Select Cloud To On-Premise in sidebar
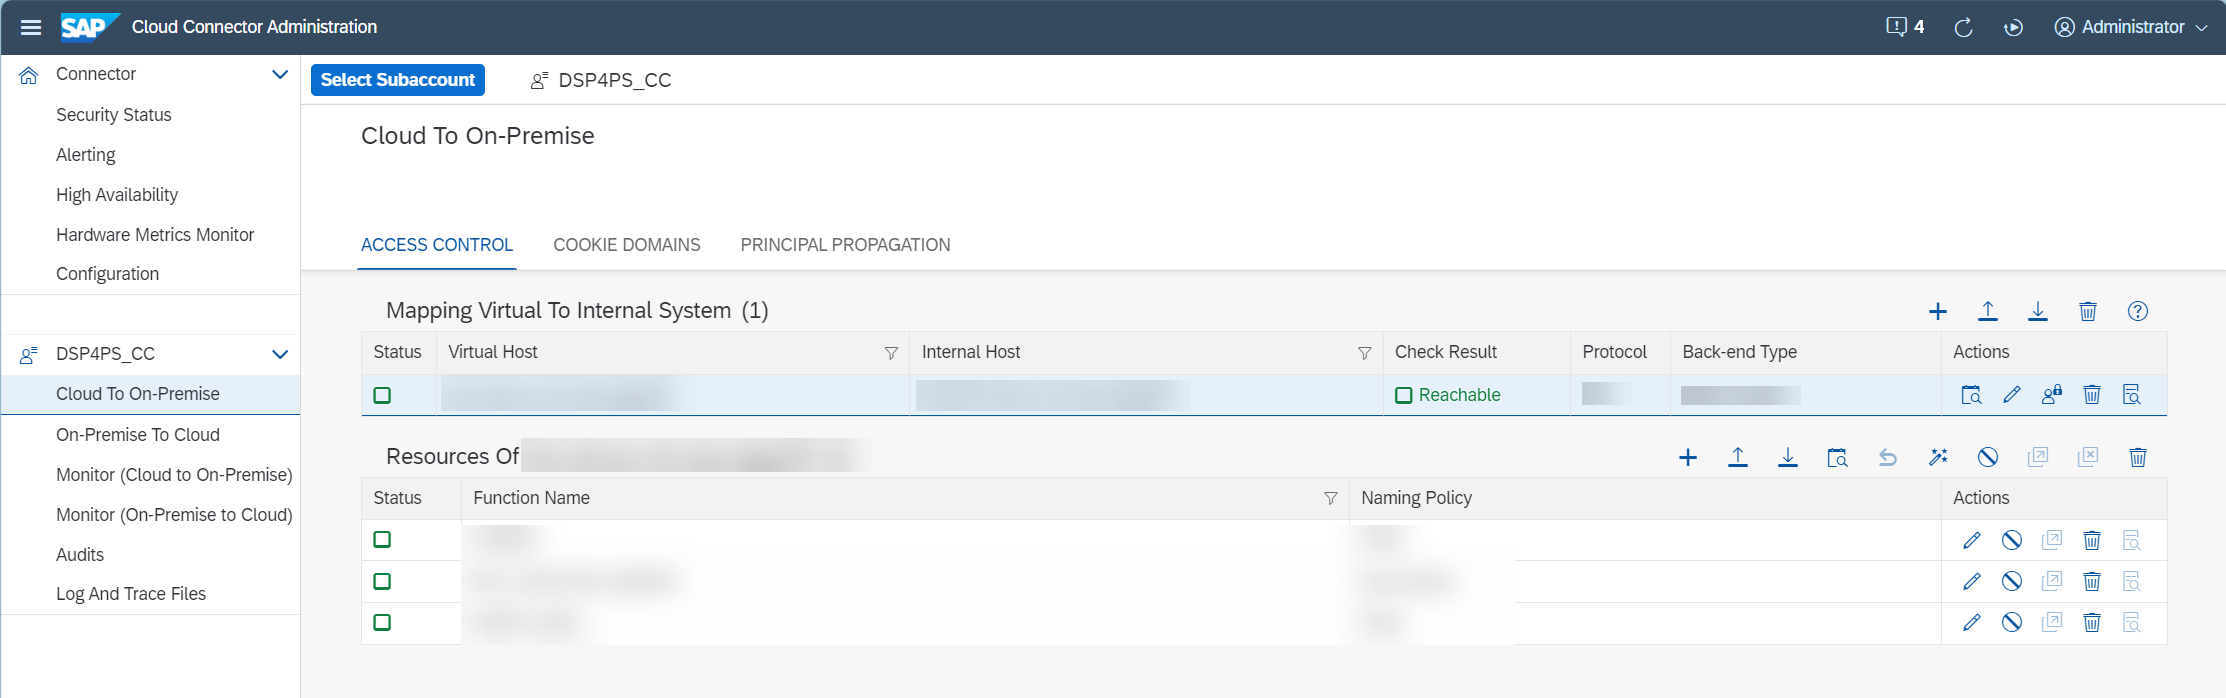Image resolution: width=2226 pixels, height=698 pixels. pyautogui.click(x=150, y=394)
